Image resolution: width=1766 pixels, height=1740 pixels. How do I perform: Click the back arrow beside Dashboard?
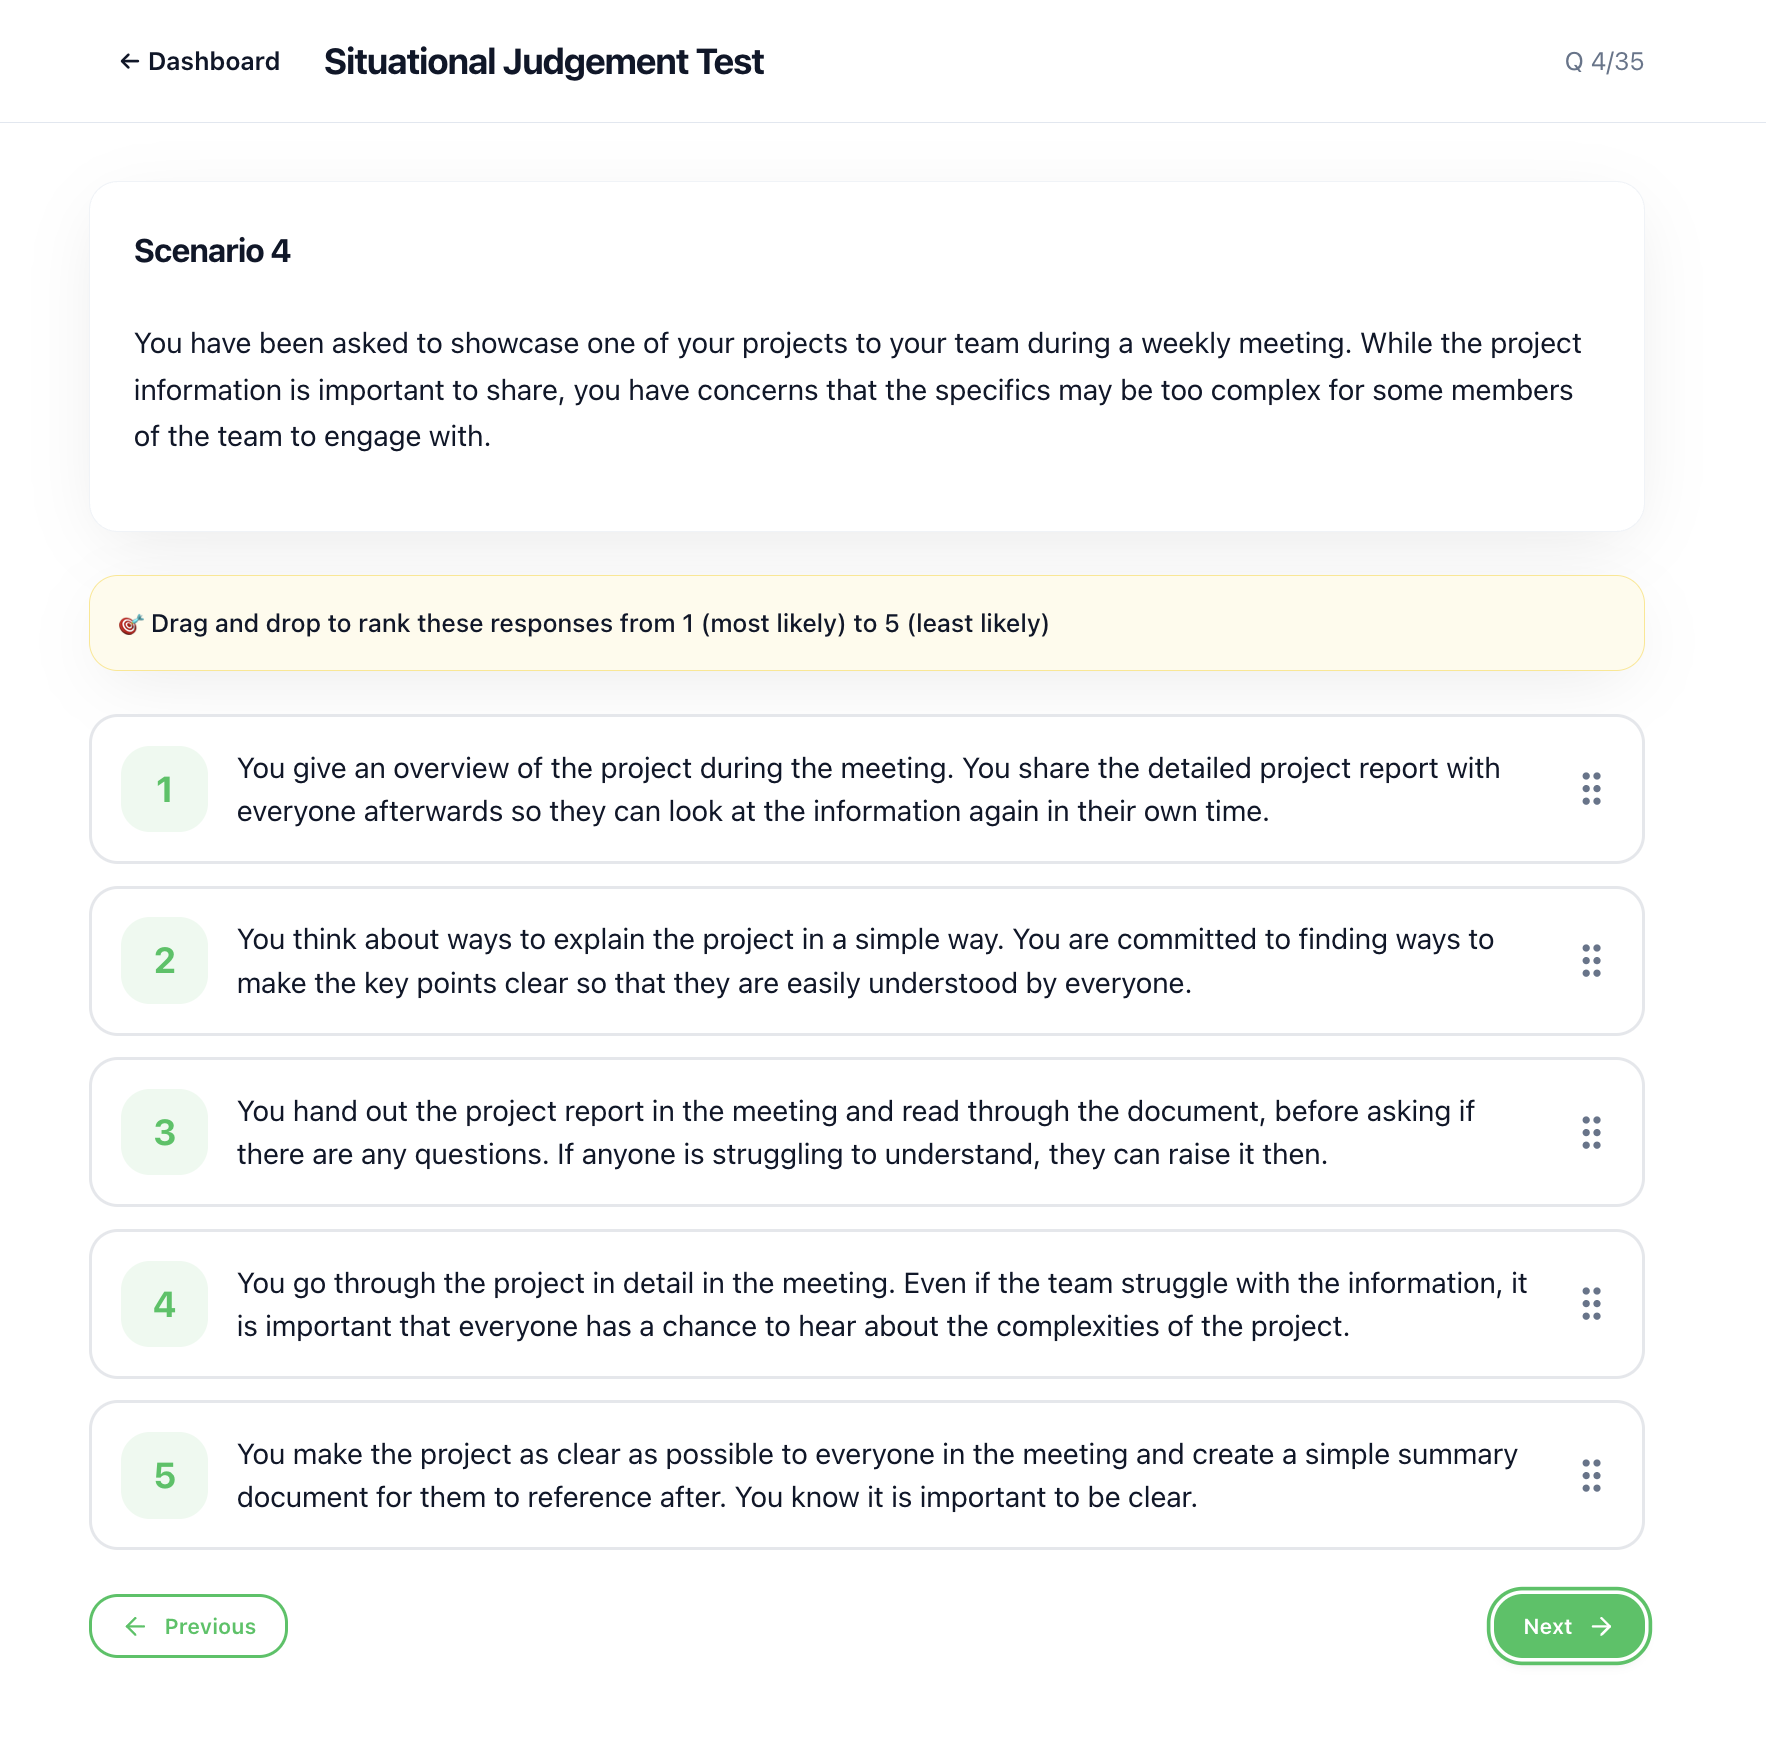tap(128, 61)
